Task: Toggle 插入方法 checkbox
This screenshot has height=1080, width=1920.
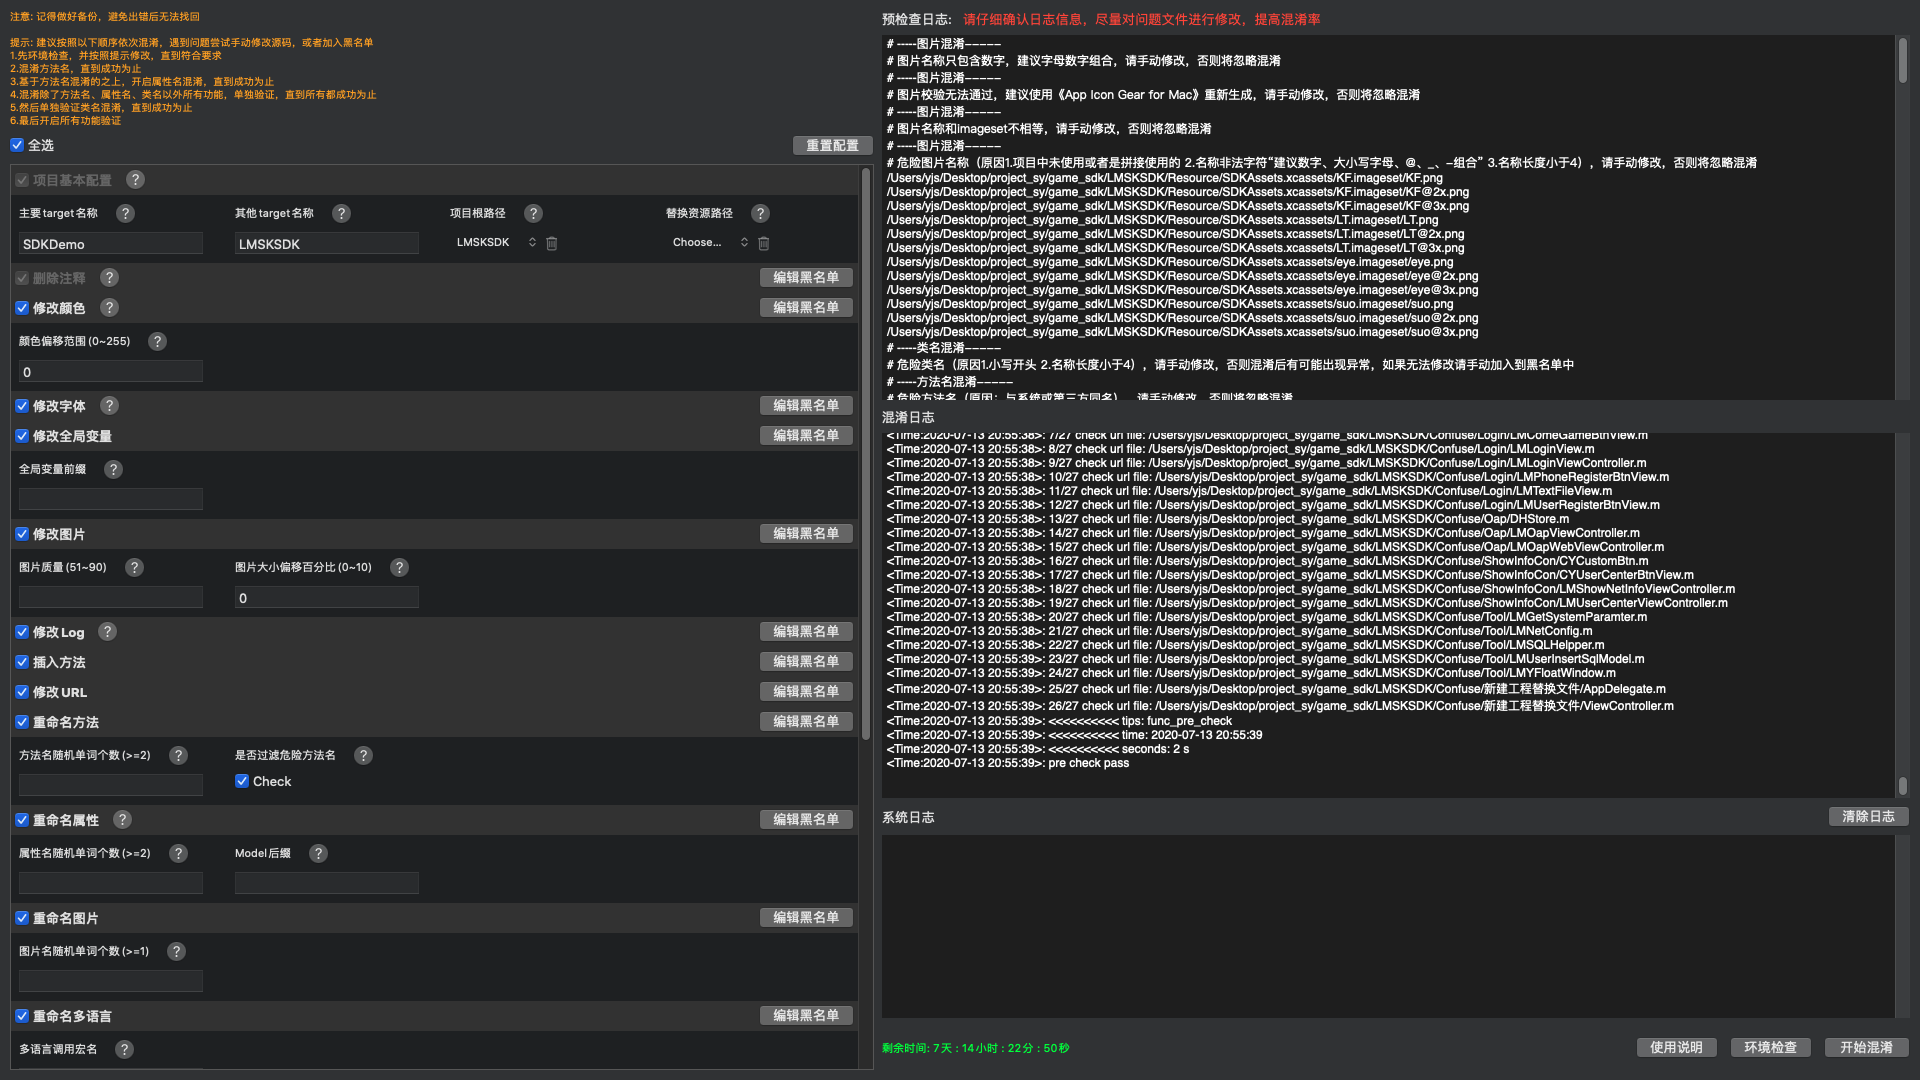Action: coord(22,662)
